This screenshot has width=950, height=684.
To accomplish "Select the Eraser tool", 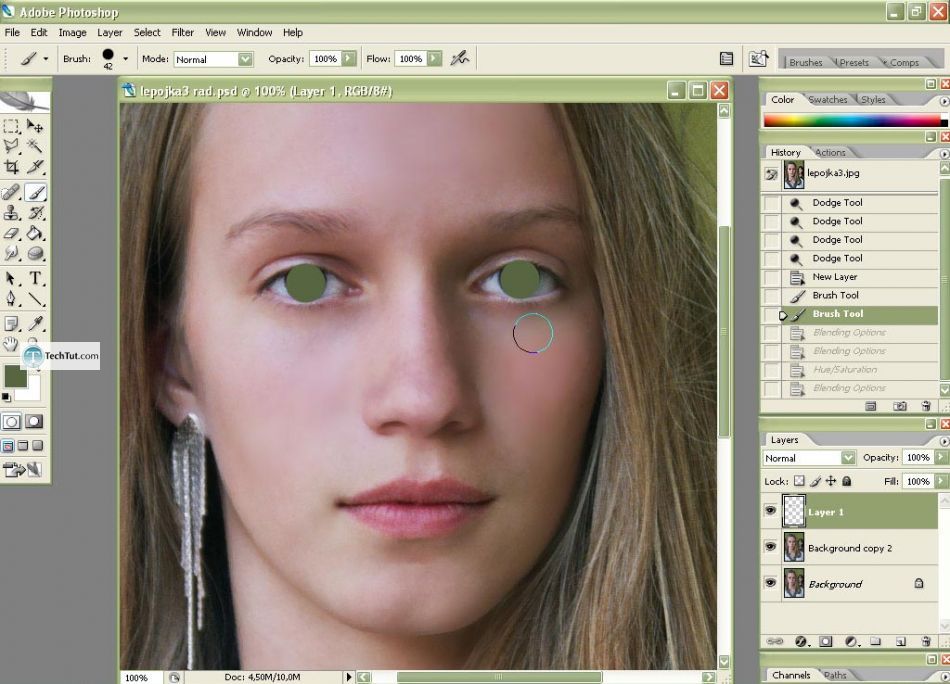I will (11, 233).
